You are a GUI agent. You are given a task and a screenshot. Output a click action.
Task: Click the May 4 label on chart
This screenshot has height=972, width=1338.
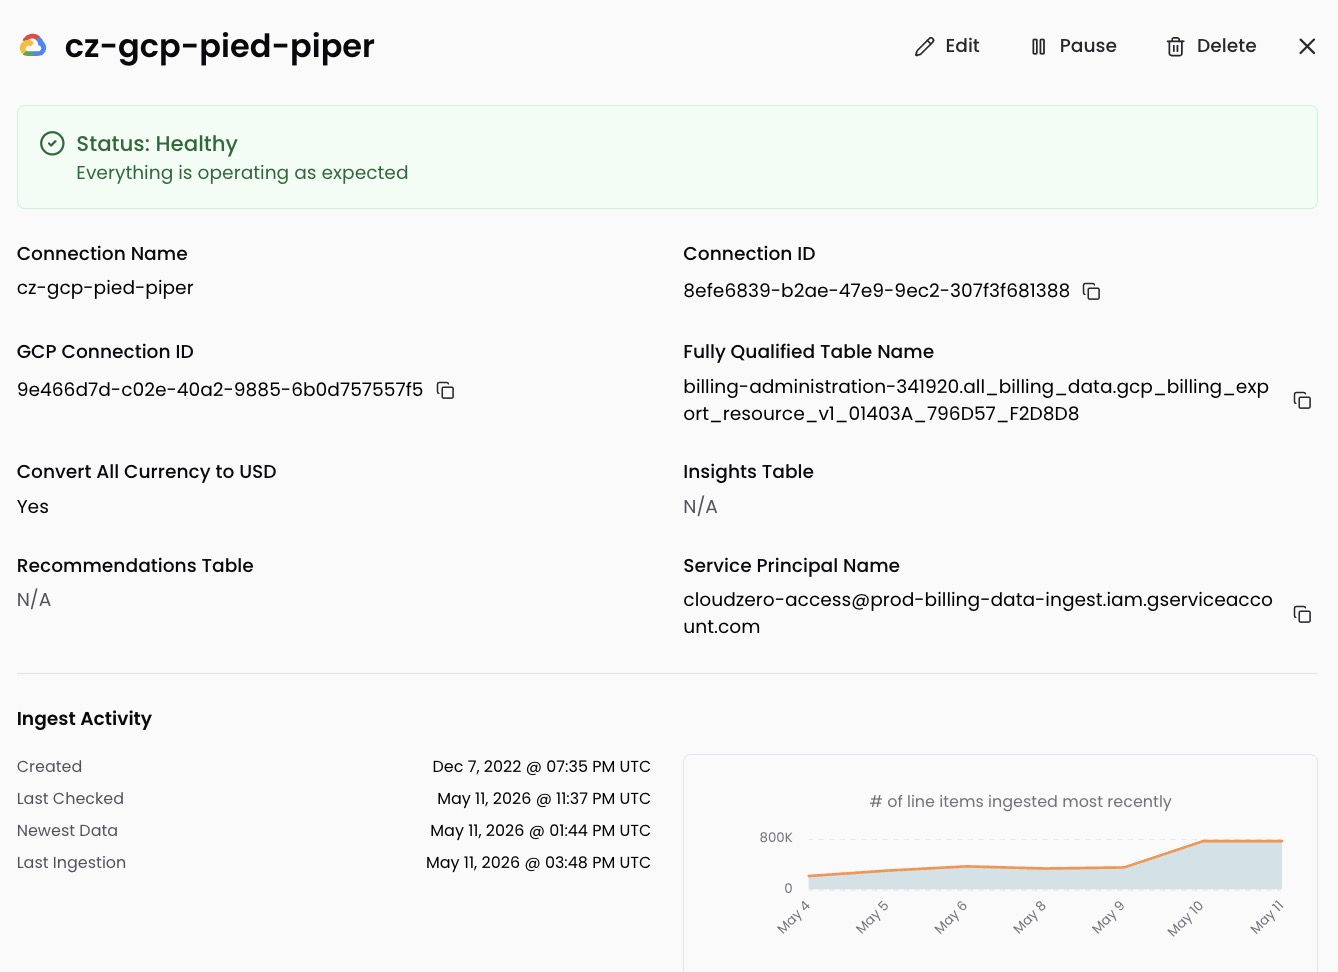point(794,917)
